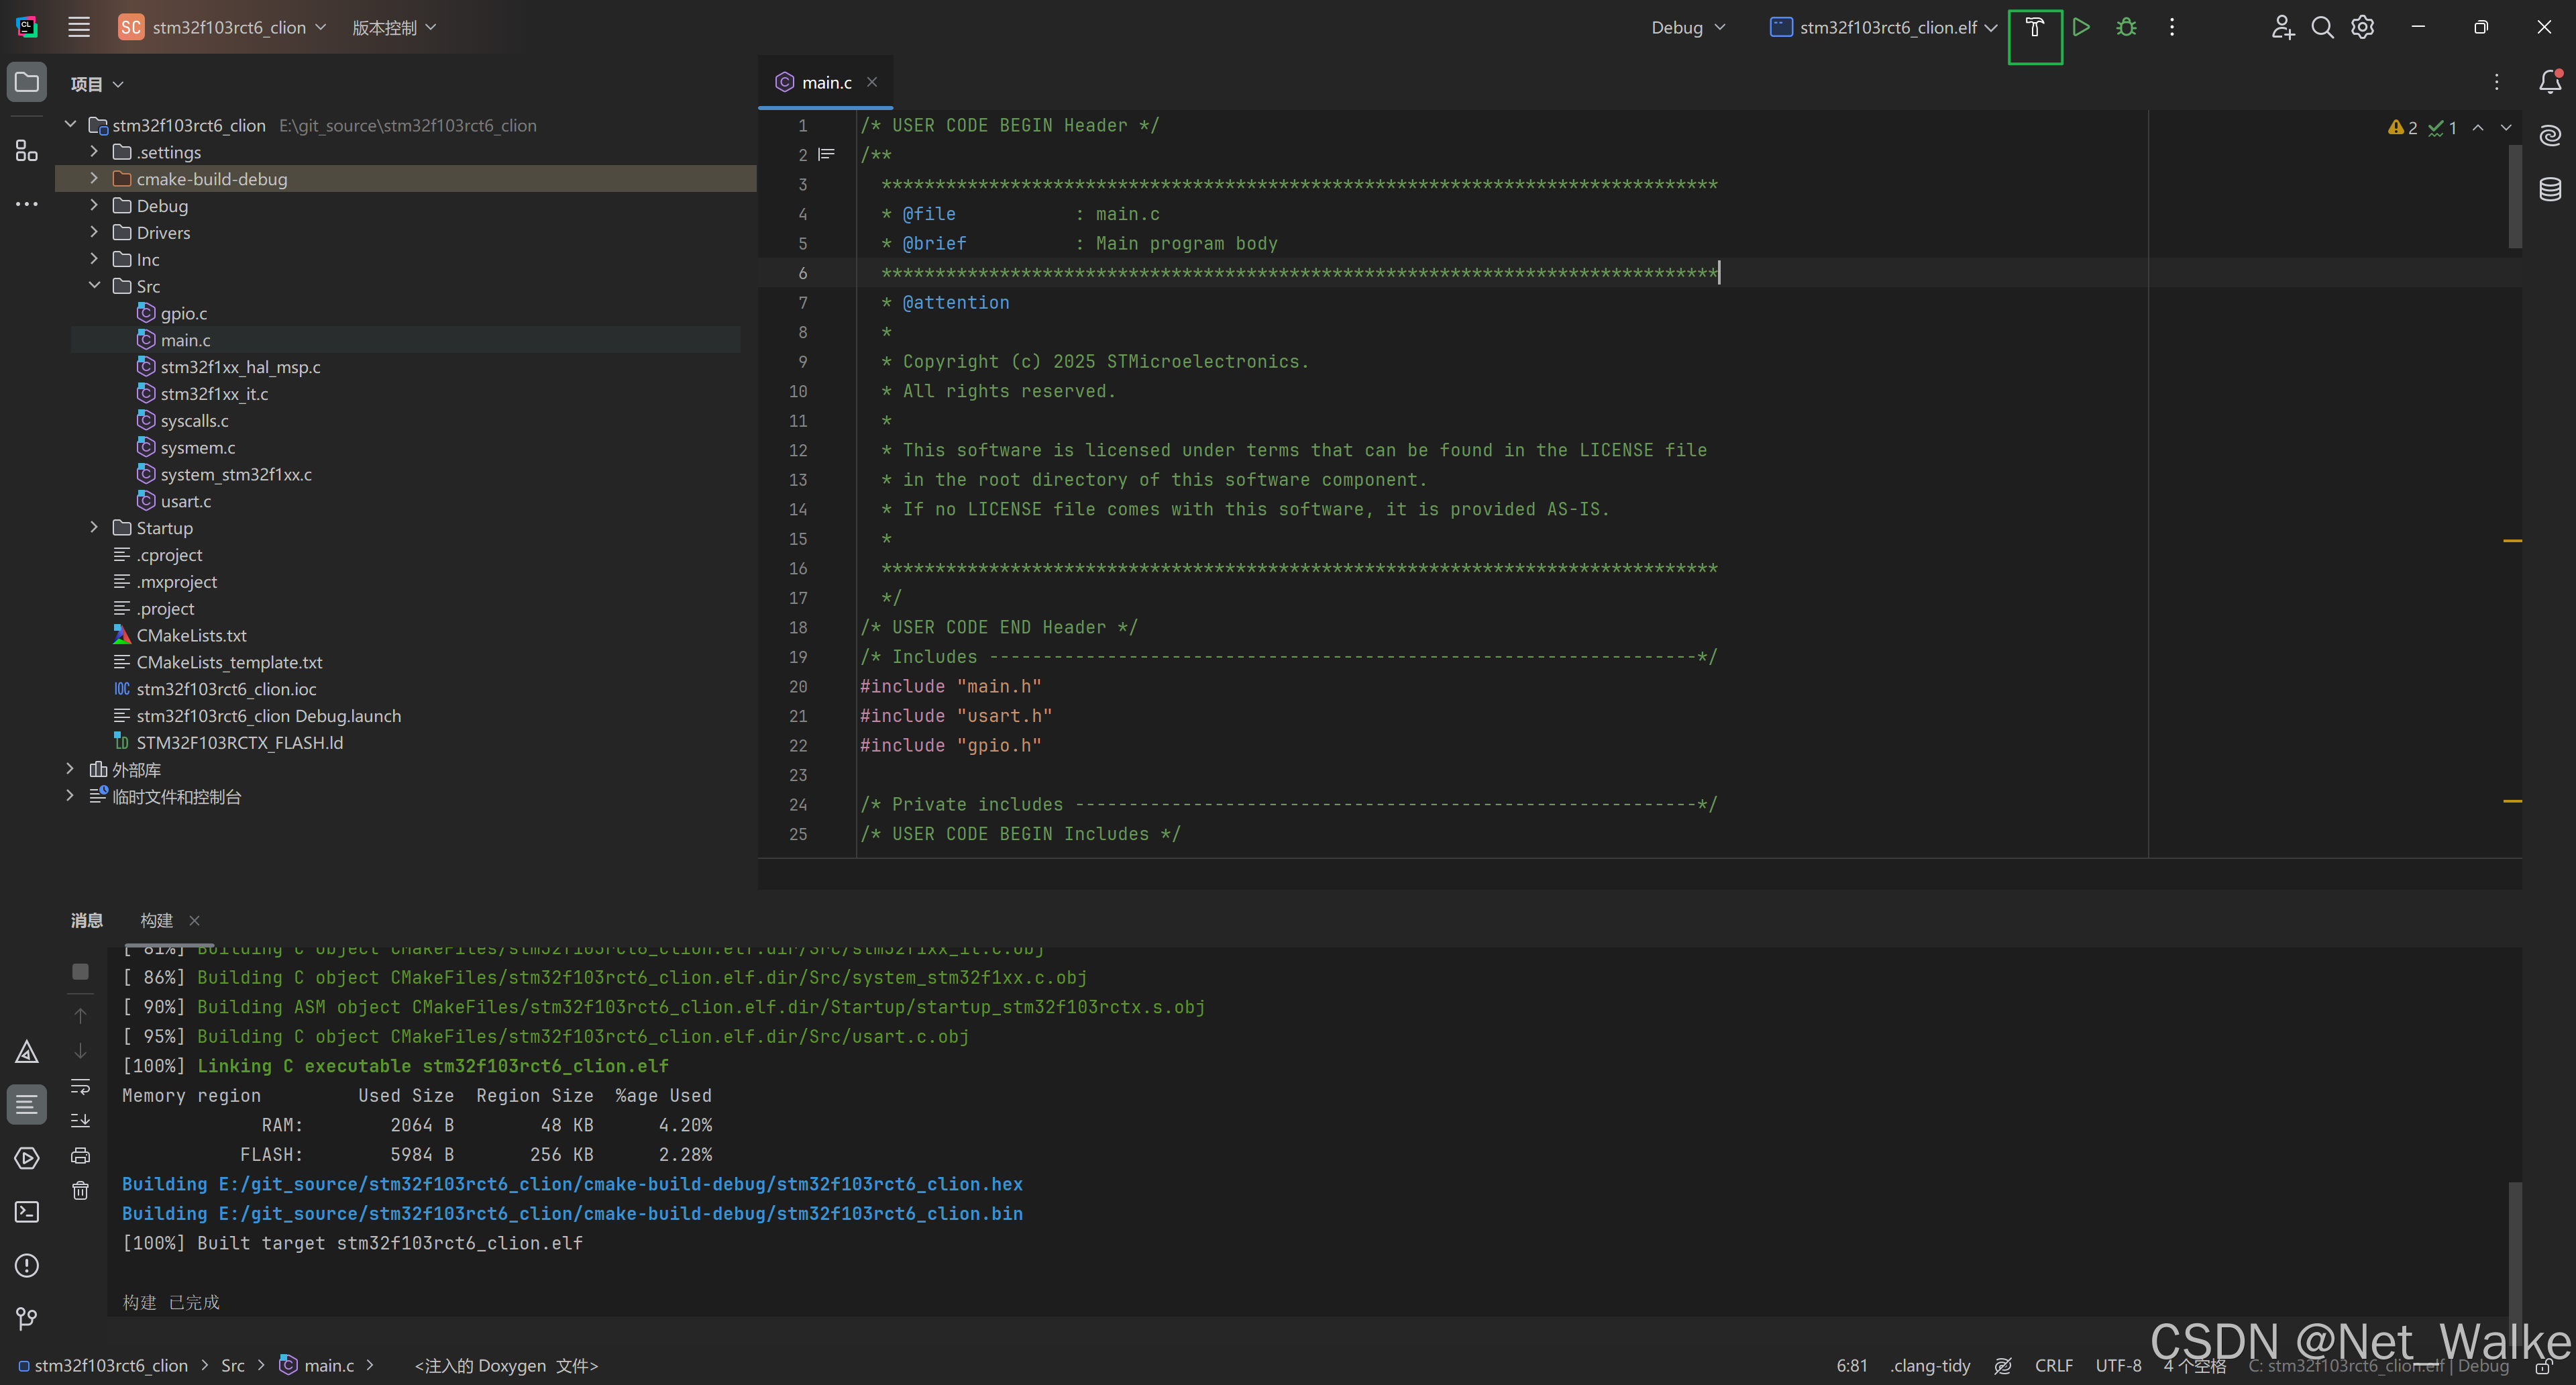Switch to the 消息 tab in bottom panel

(87, 920)
